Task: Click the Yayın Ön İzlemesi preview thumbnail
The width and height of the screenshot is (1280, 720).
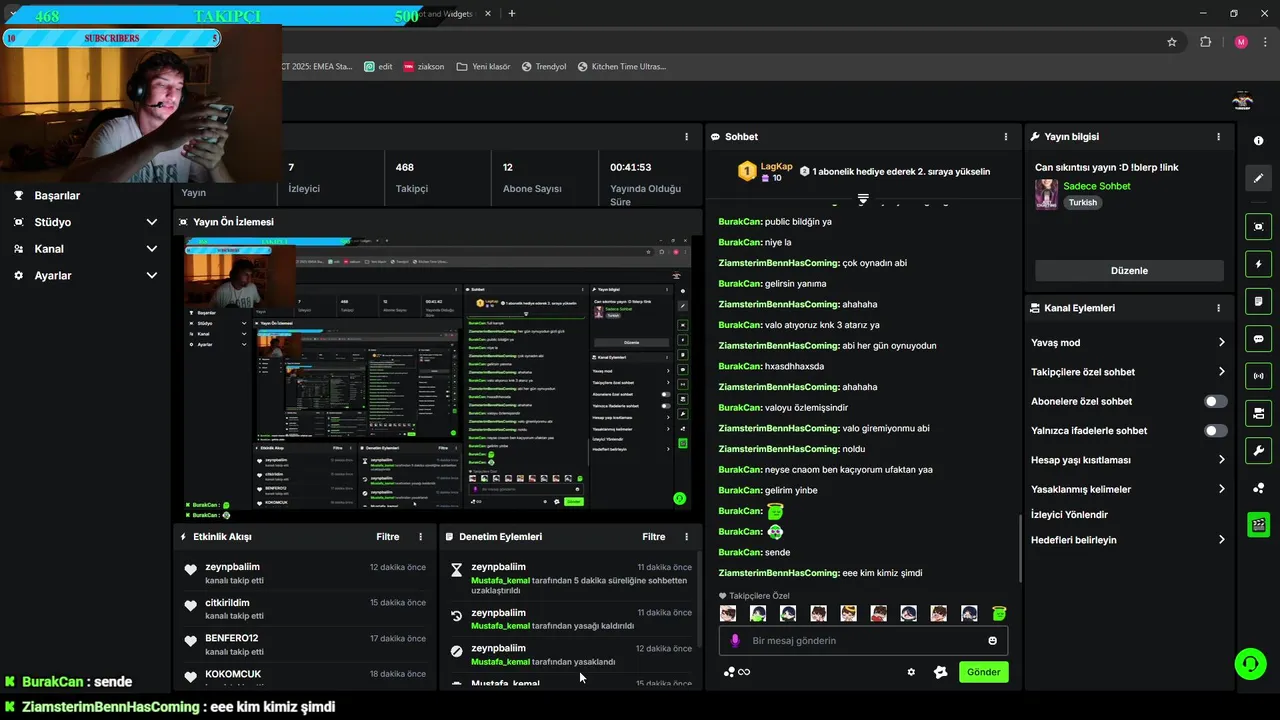Action: (437, 376)
